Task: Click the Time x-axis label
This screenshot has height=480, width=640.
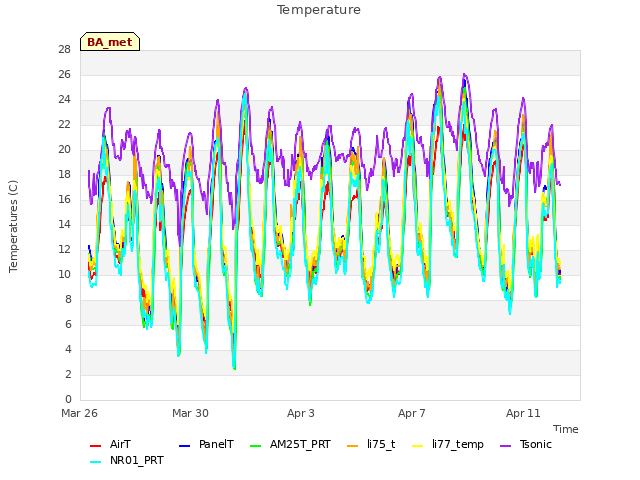Action: 566,429
